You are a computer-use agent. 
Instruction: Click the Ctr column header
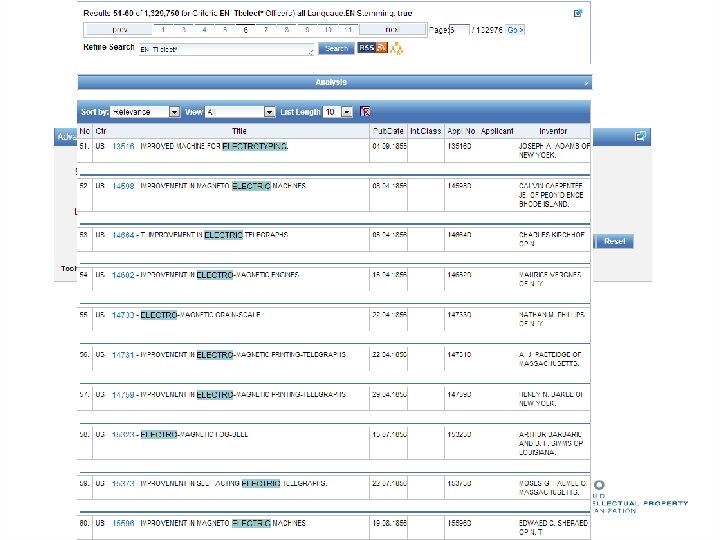click(101, 131)
